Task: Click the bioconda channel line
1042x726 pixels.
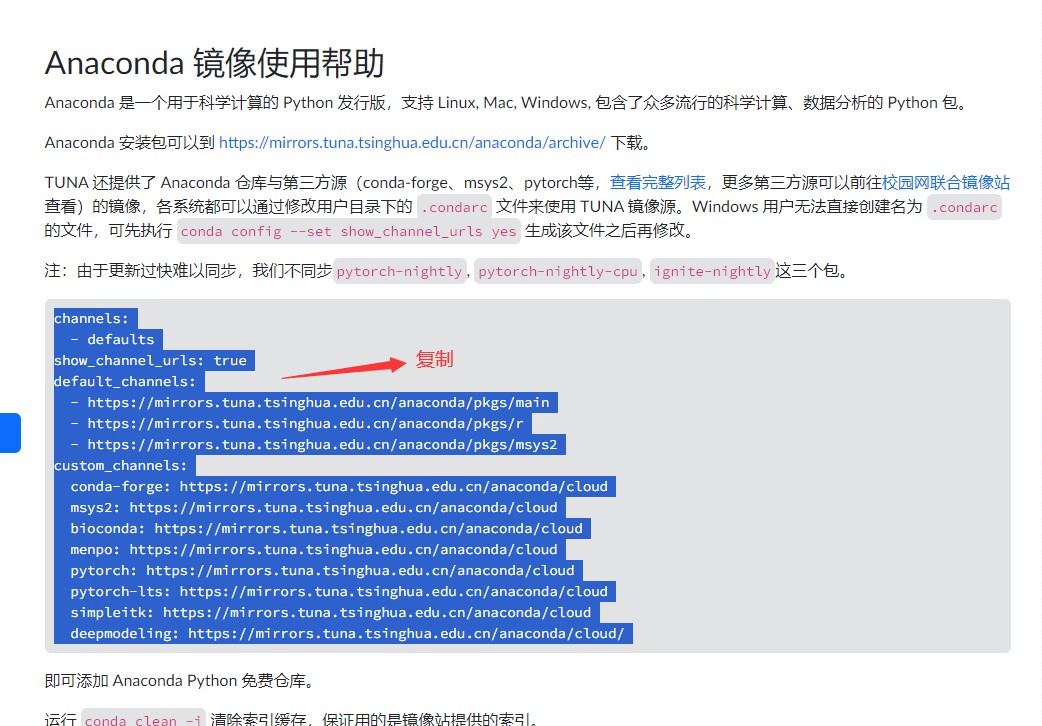Action: (326, 529)
